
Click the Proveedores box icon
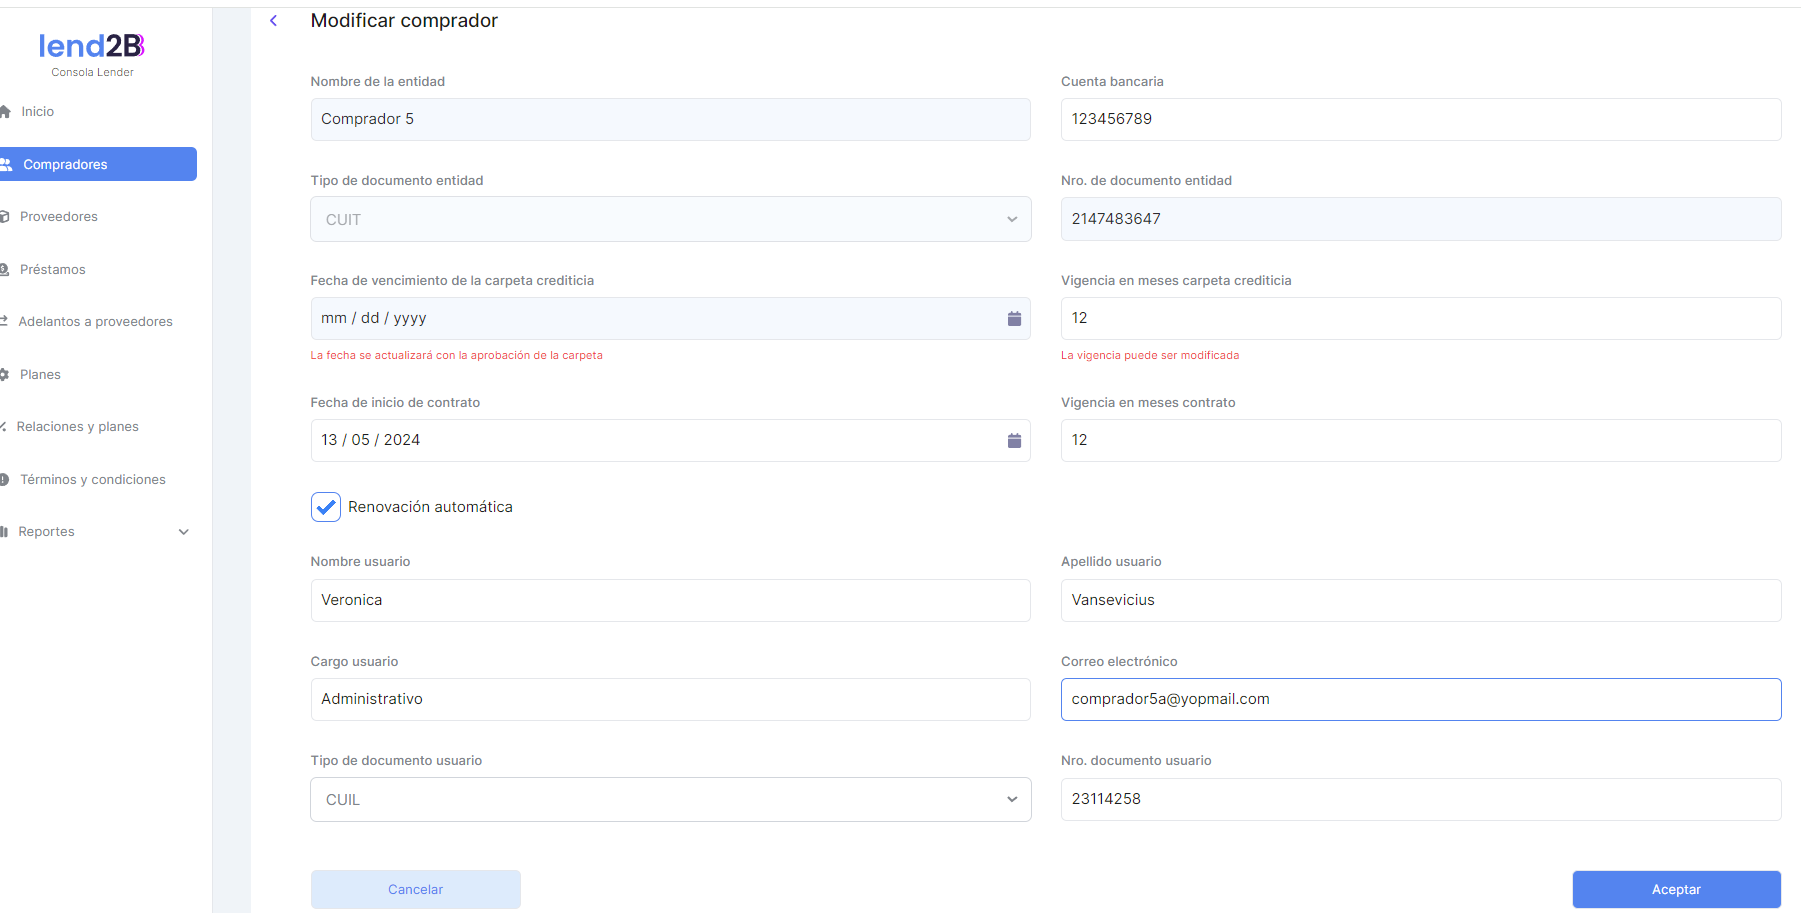5,217
